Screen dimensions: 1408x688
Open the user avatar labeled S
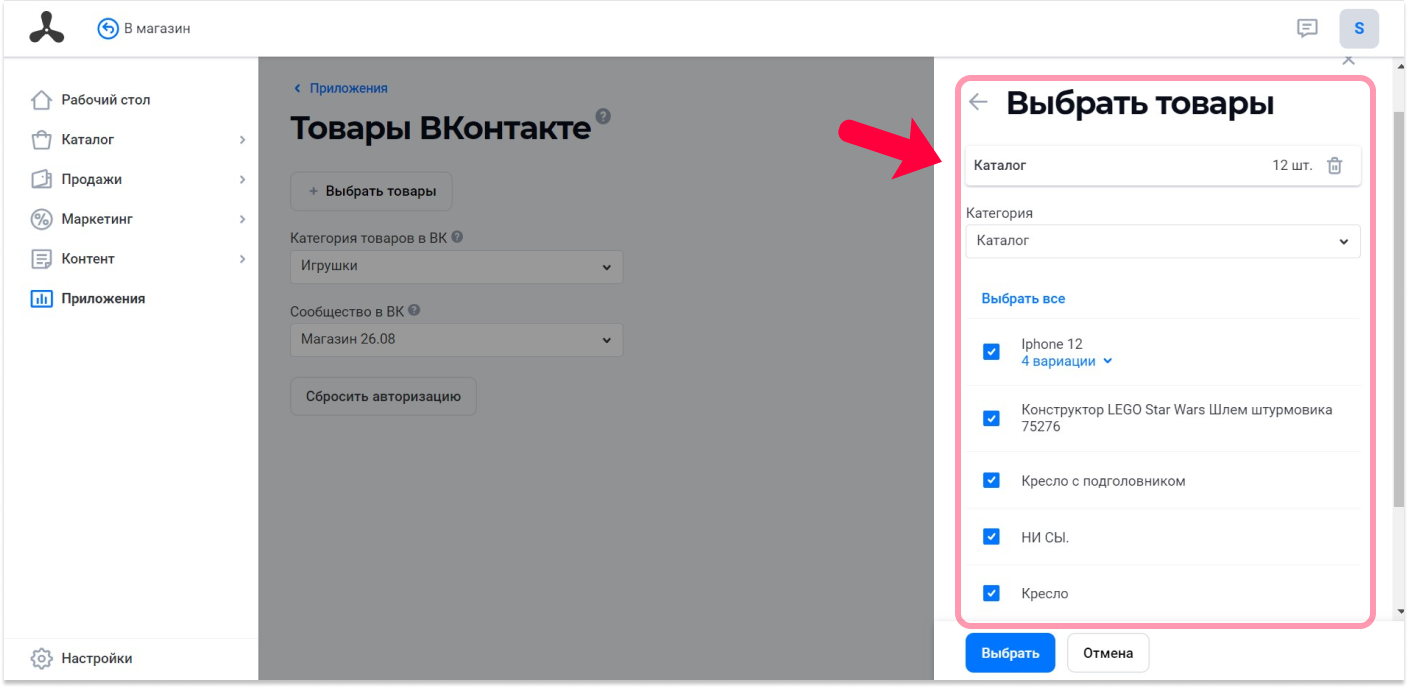click(x=1359, y=28)
